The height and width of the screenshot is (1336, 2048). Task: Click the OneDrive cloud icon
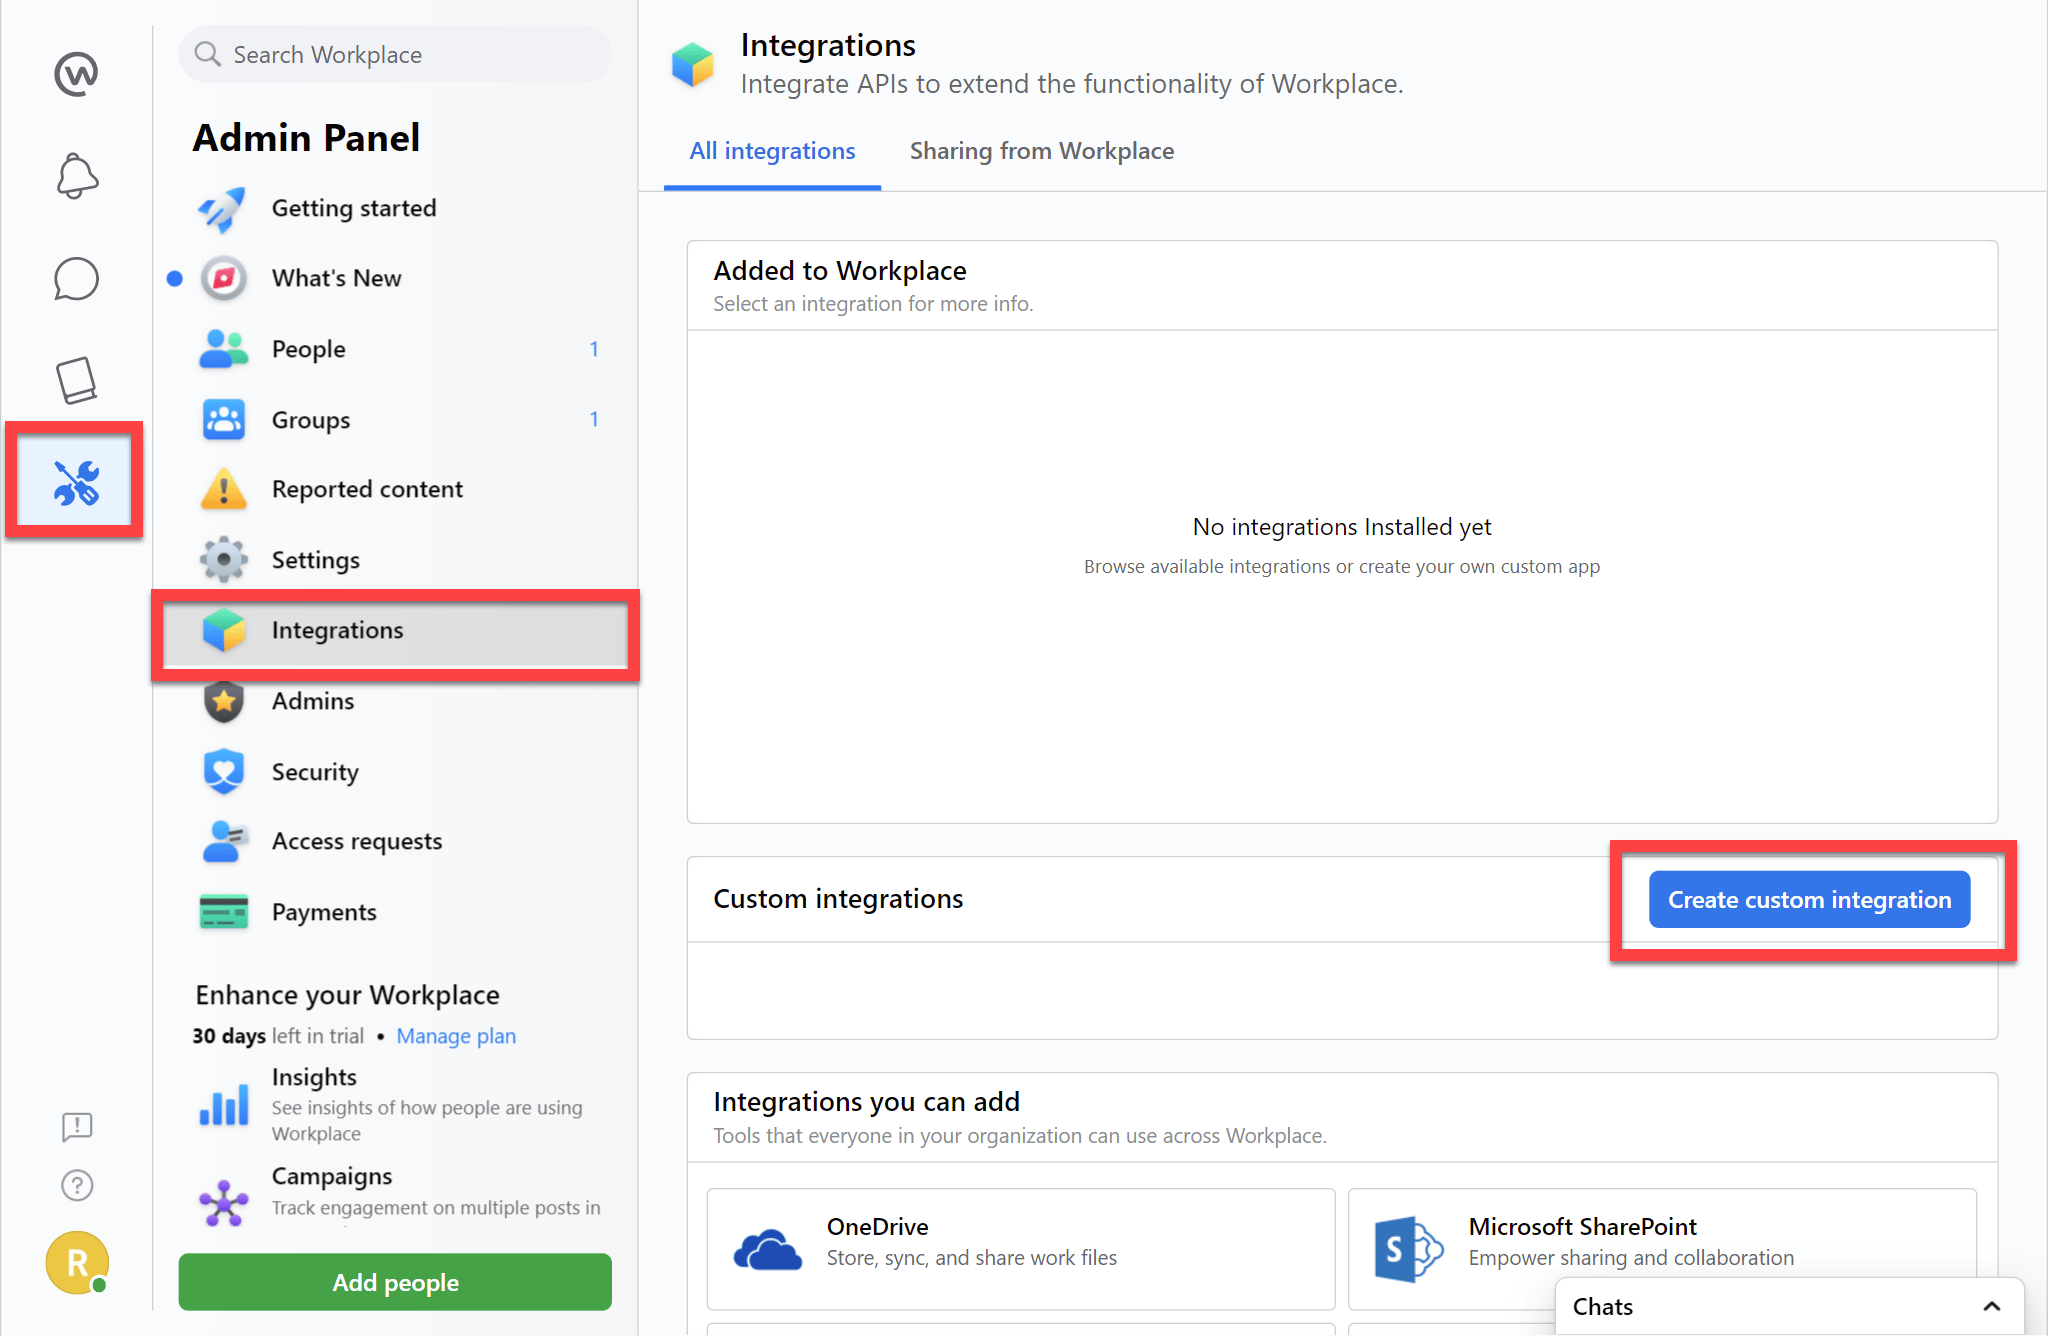767,1249
